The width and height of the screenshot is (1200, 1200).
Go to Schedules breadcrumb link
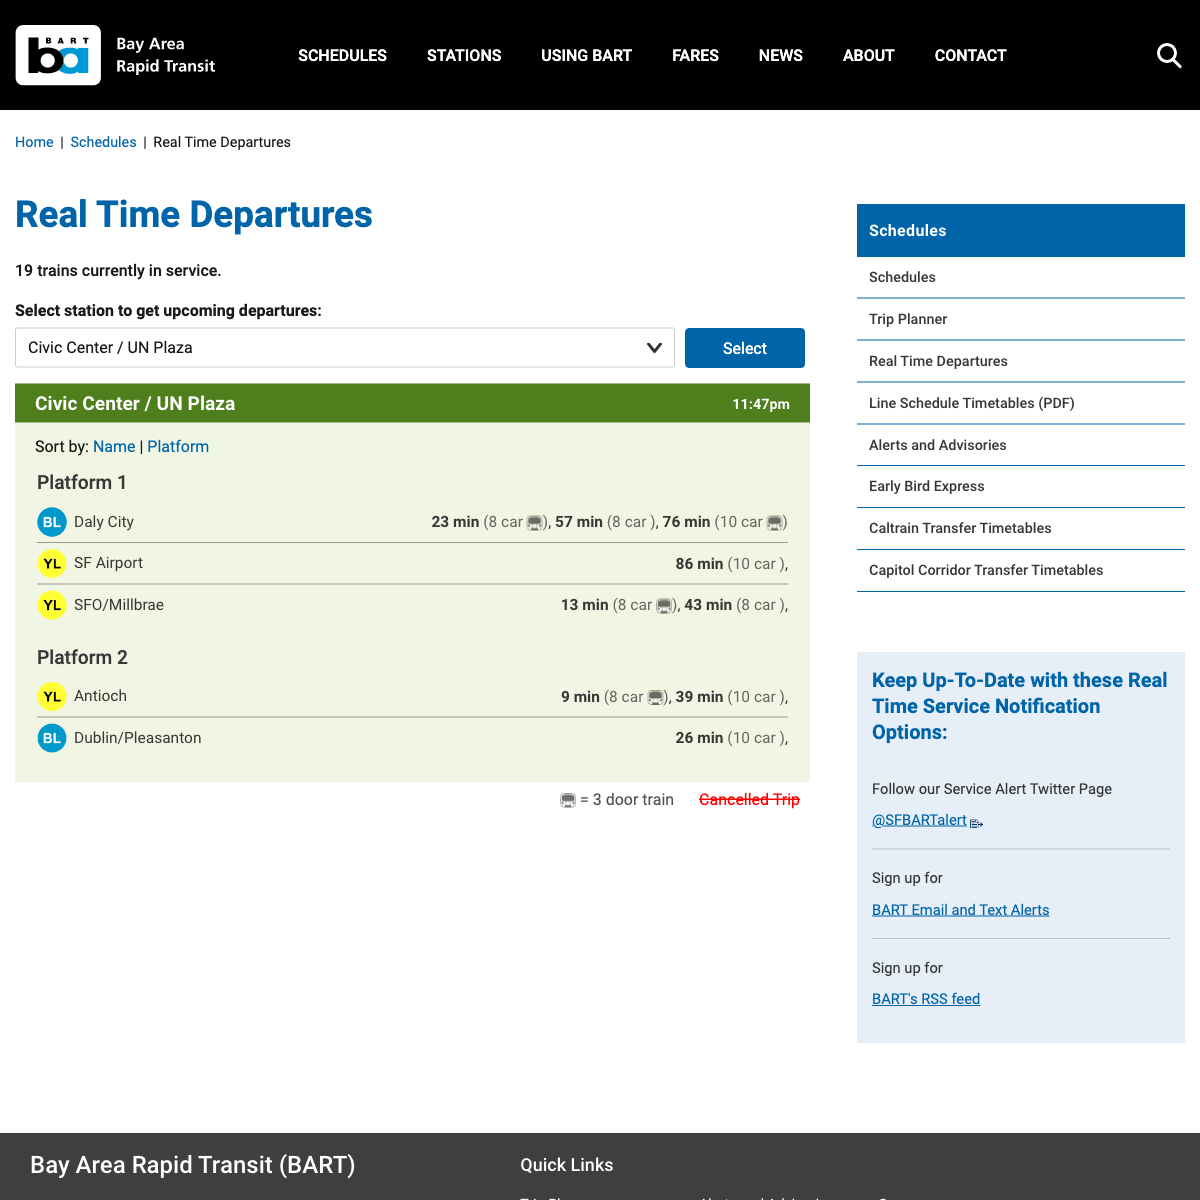coord(103,142)
